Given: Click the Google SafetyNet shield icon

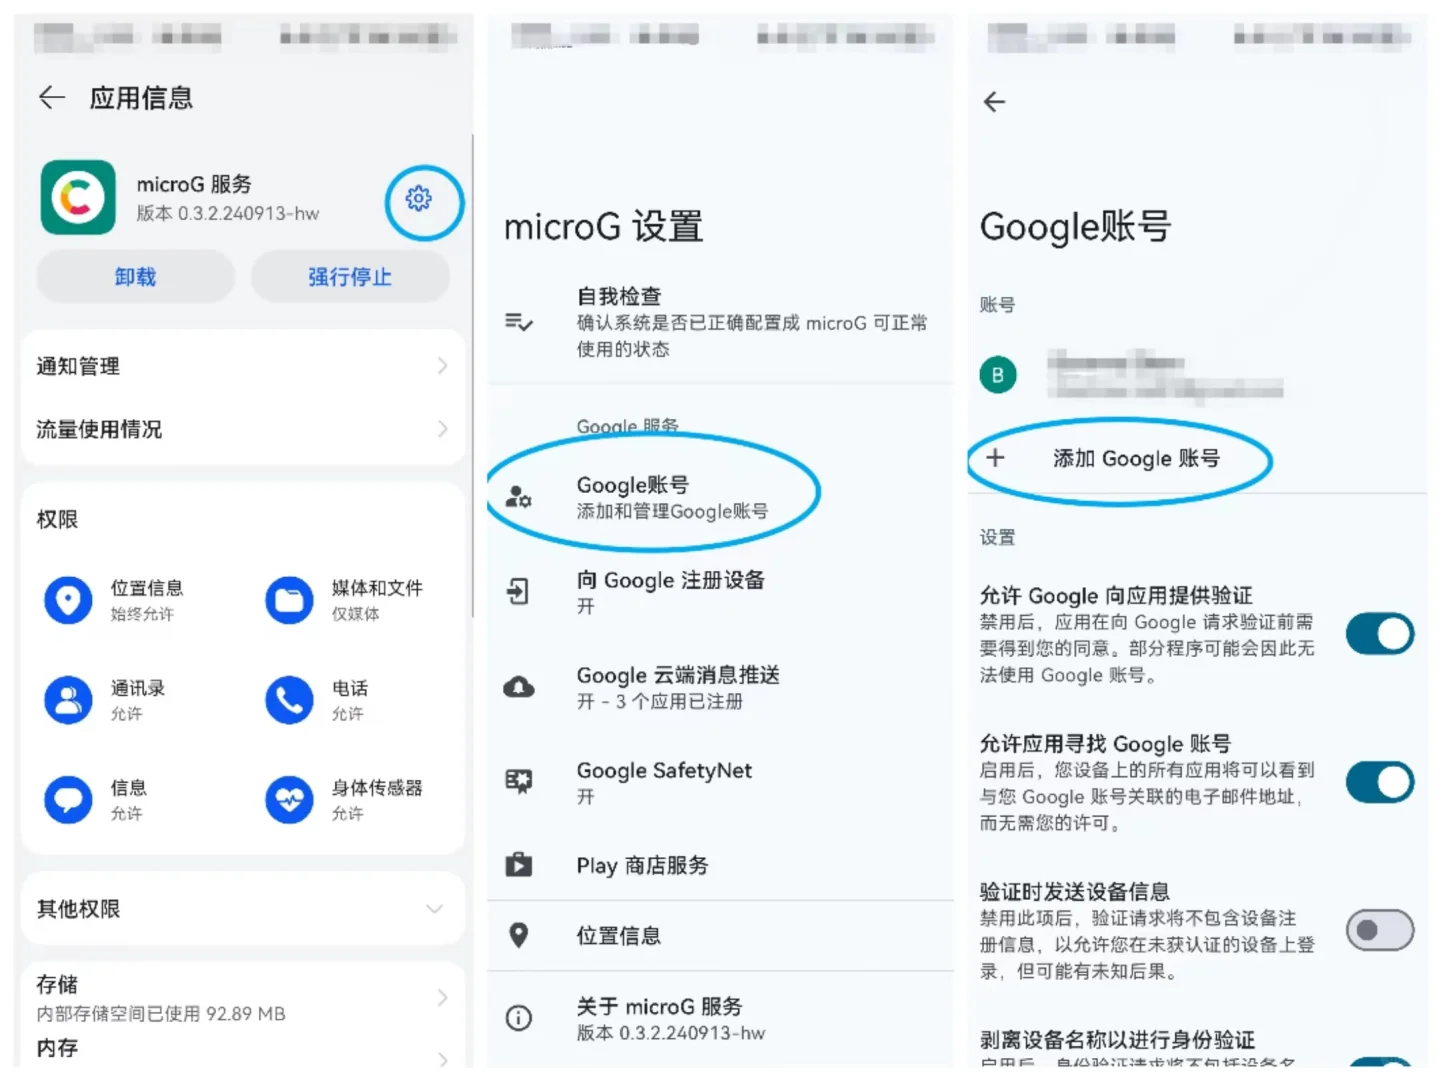Looking at the screenshot, I should (x=518, y=782).
